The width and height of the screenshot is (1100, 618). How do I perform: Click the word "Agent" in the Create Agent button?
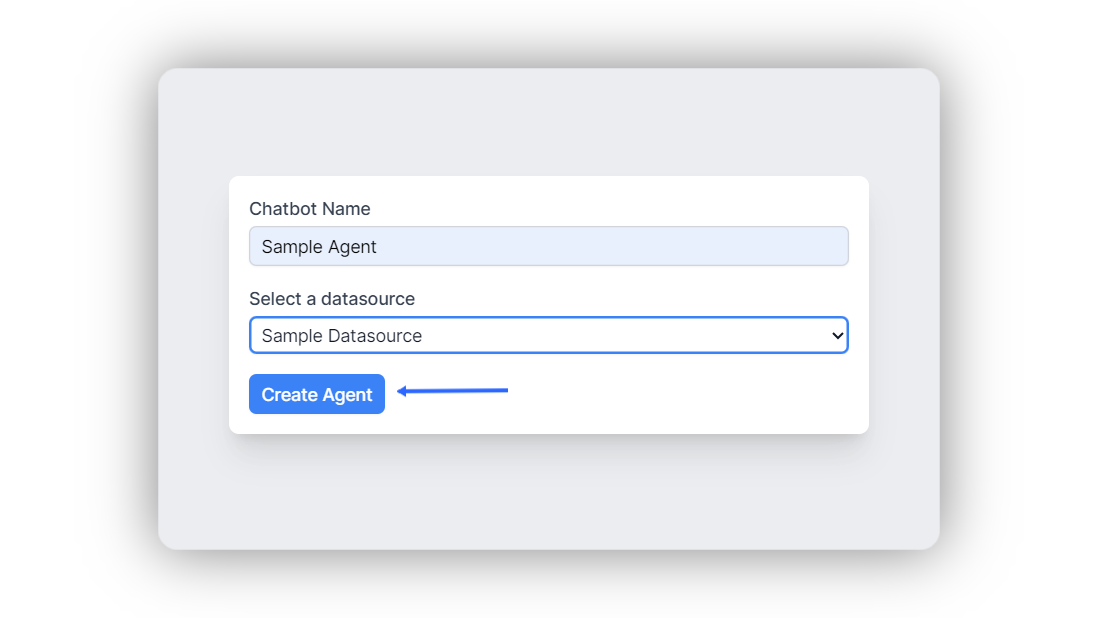coord(348,395)
